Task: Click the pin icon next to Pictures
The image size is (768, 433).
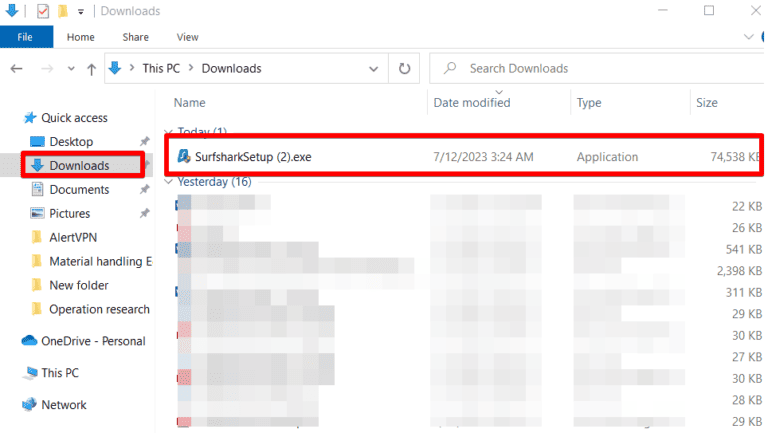Action: (144, 213)
